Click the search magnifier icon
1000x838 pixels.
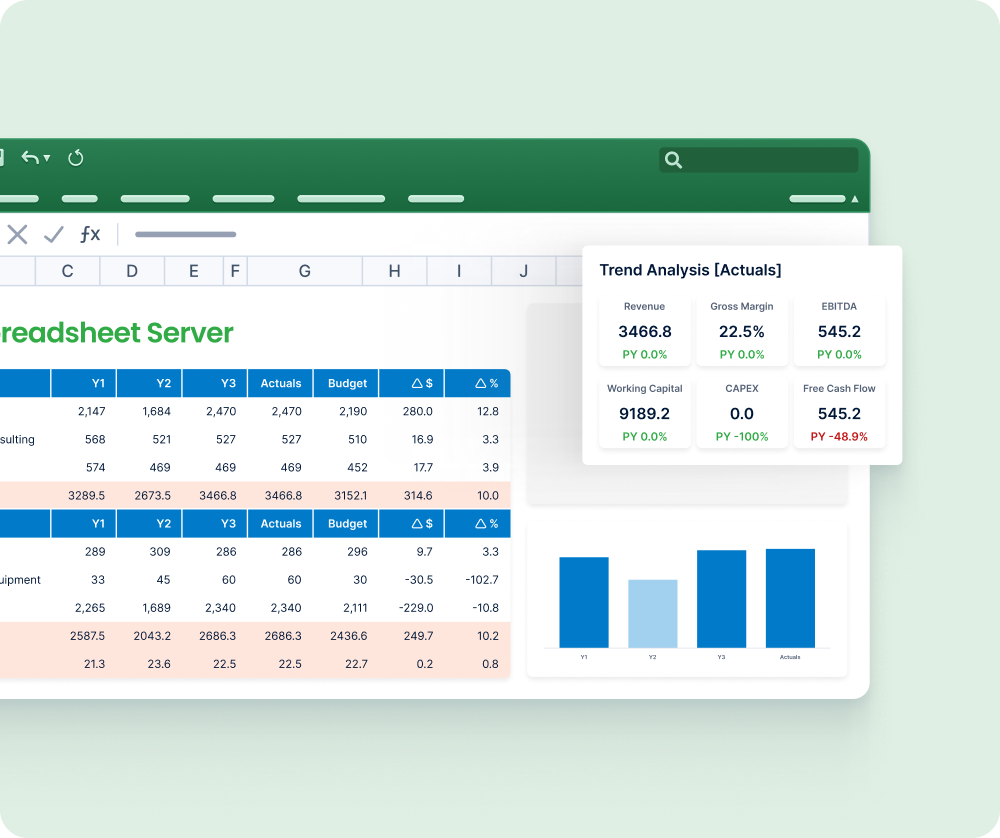(x=673, y=160)
